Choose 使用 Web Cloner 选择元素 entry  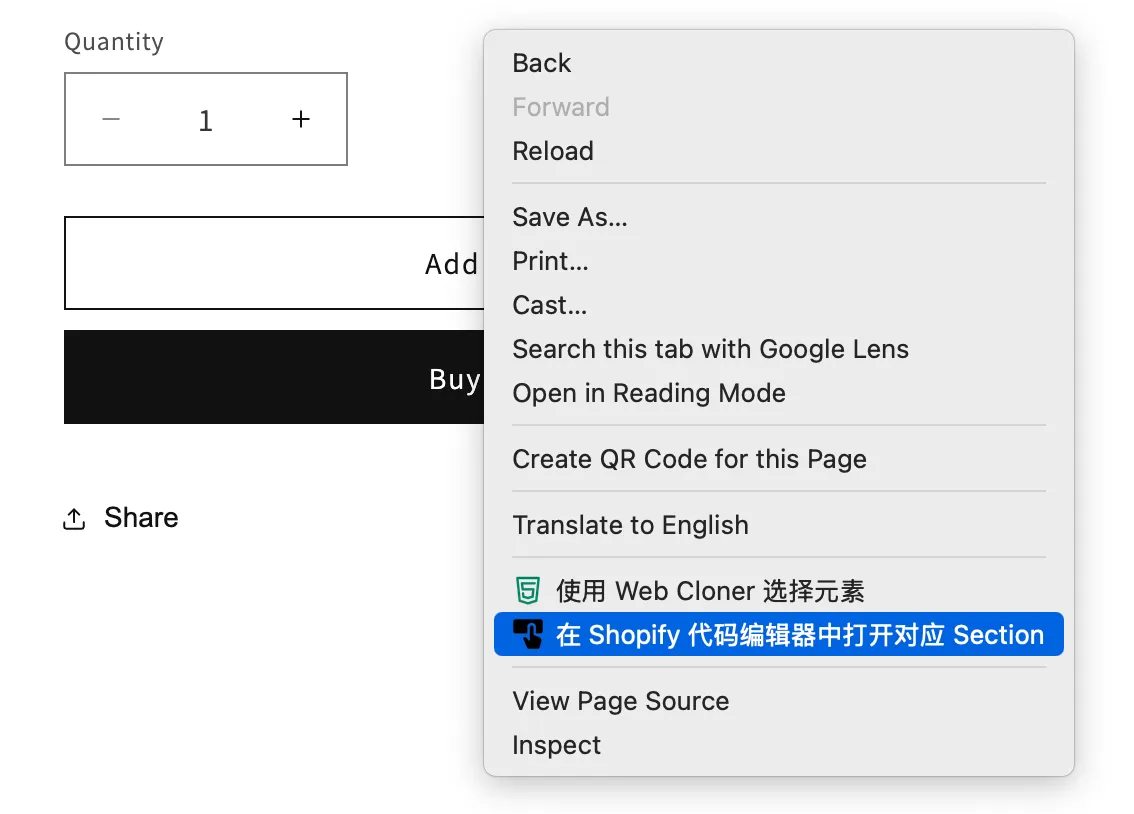coord(779,591)
